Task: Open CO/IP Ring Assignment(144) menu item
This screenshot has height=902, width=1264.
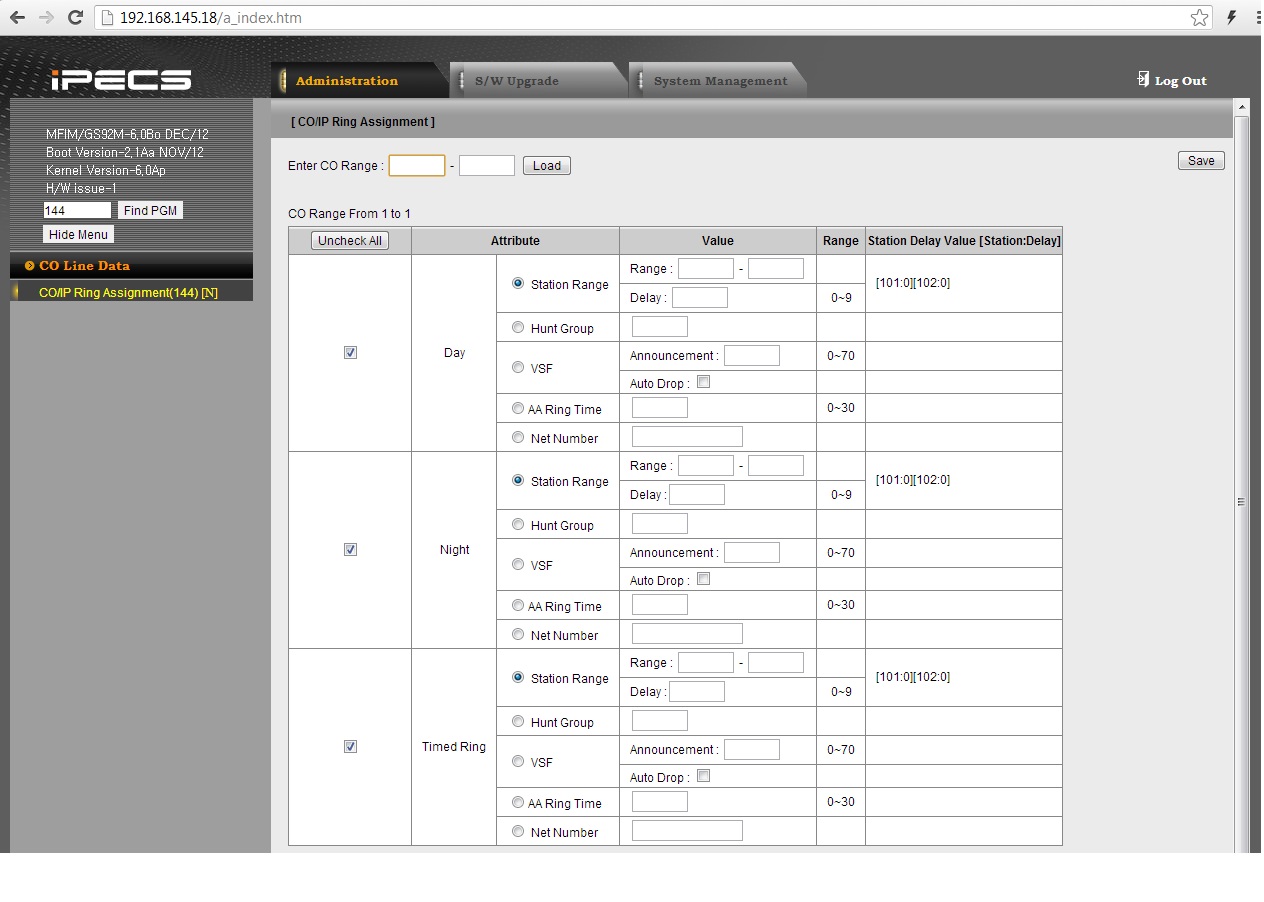Action: point(128,293)
